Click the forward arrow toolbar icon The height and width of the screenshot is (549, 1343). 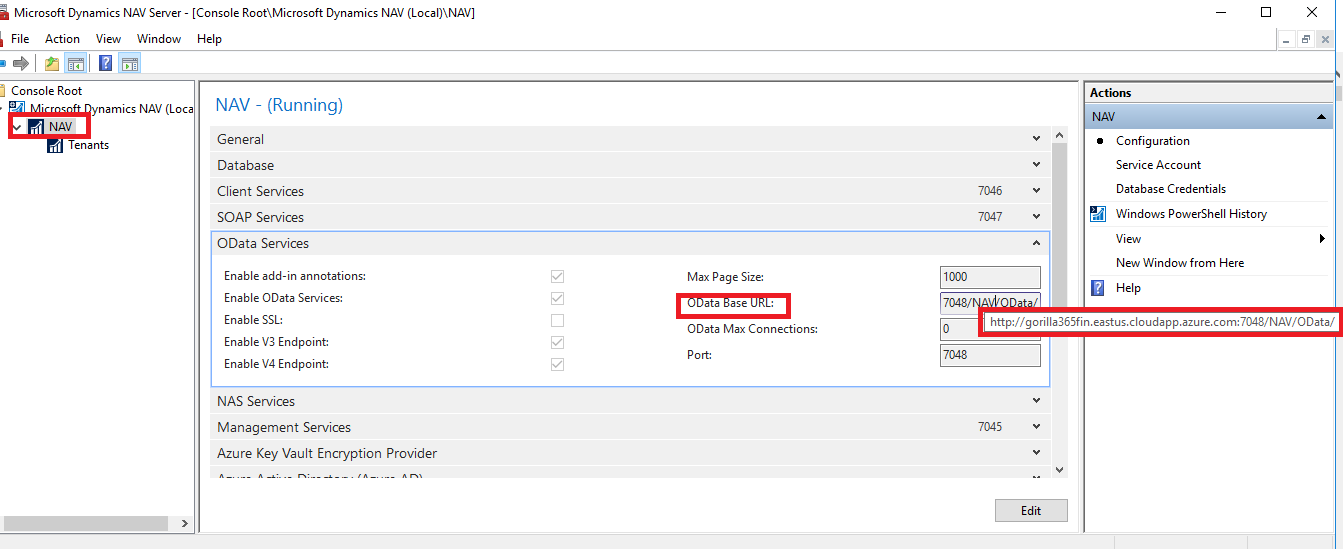click(x=20, y=64)
